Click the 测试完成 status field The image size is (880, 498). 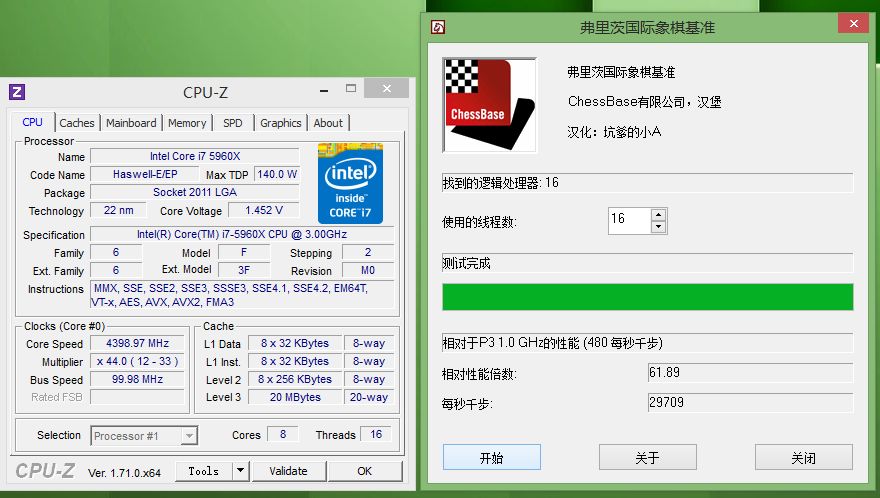[x=648, y=263]
